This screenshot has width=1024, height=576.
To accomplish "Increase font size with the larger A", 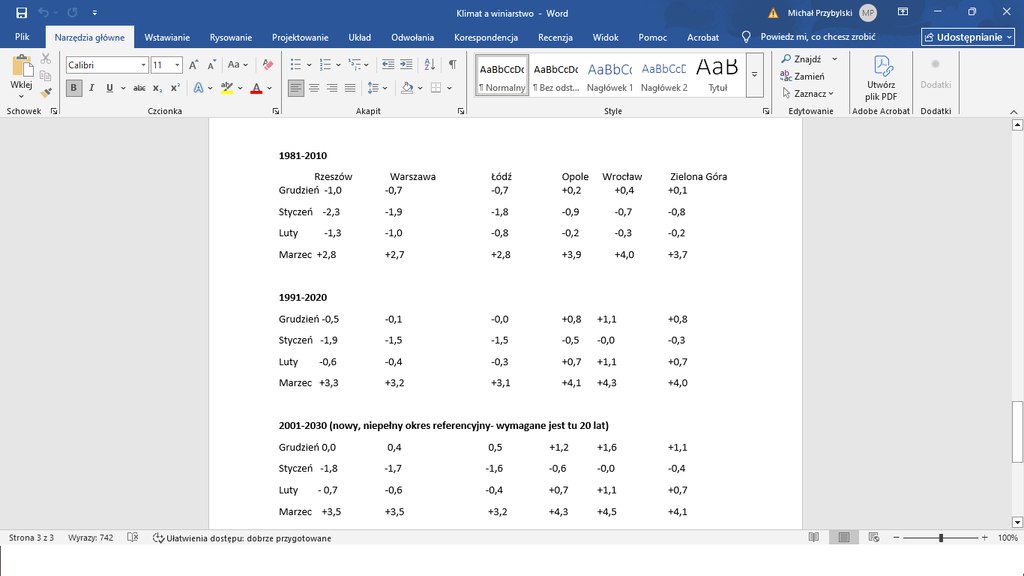I will 193,65.
